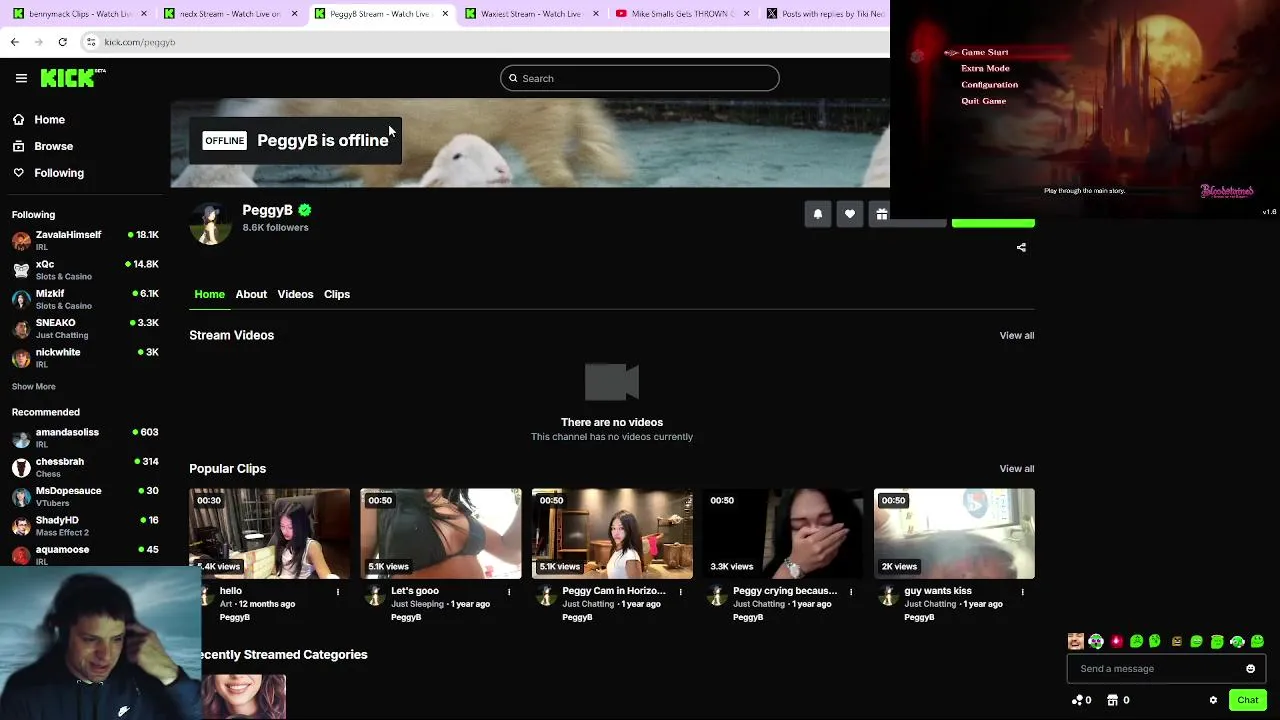This screenshot has height=720, width=1280.
Task: Close the Mike Smalls YouTube tab
Action: pyautogui.click(x=746, y=14)
